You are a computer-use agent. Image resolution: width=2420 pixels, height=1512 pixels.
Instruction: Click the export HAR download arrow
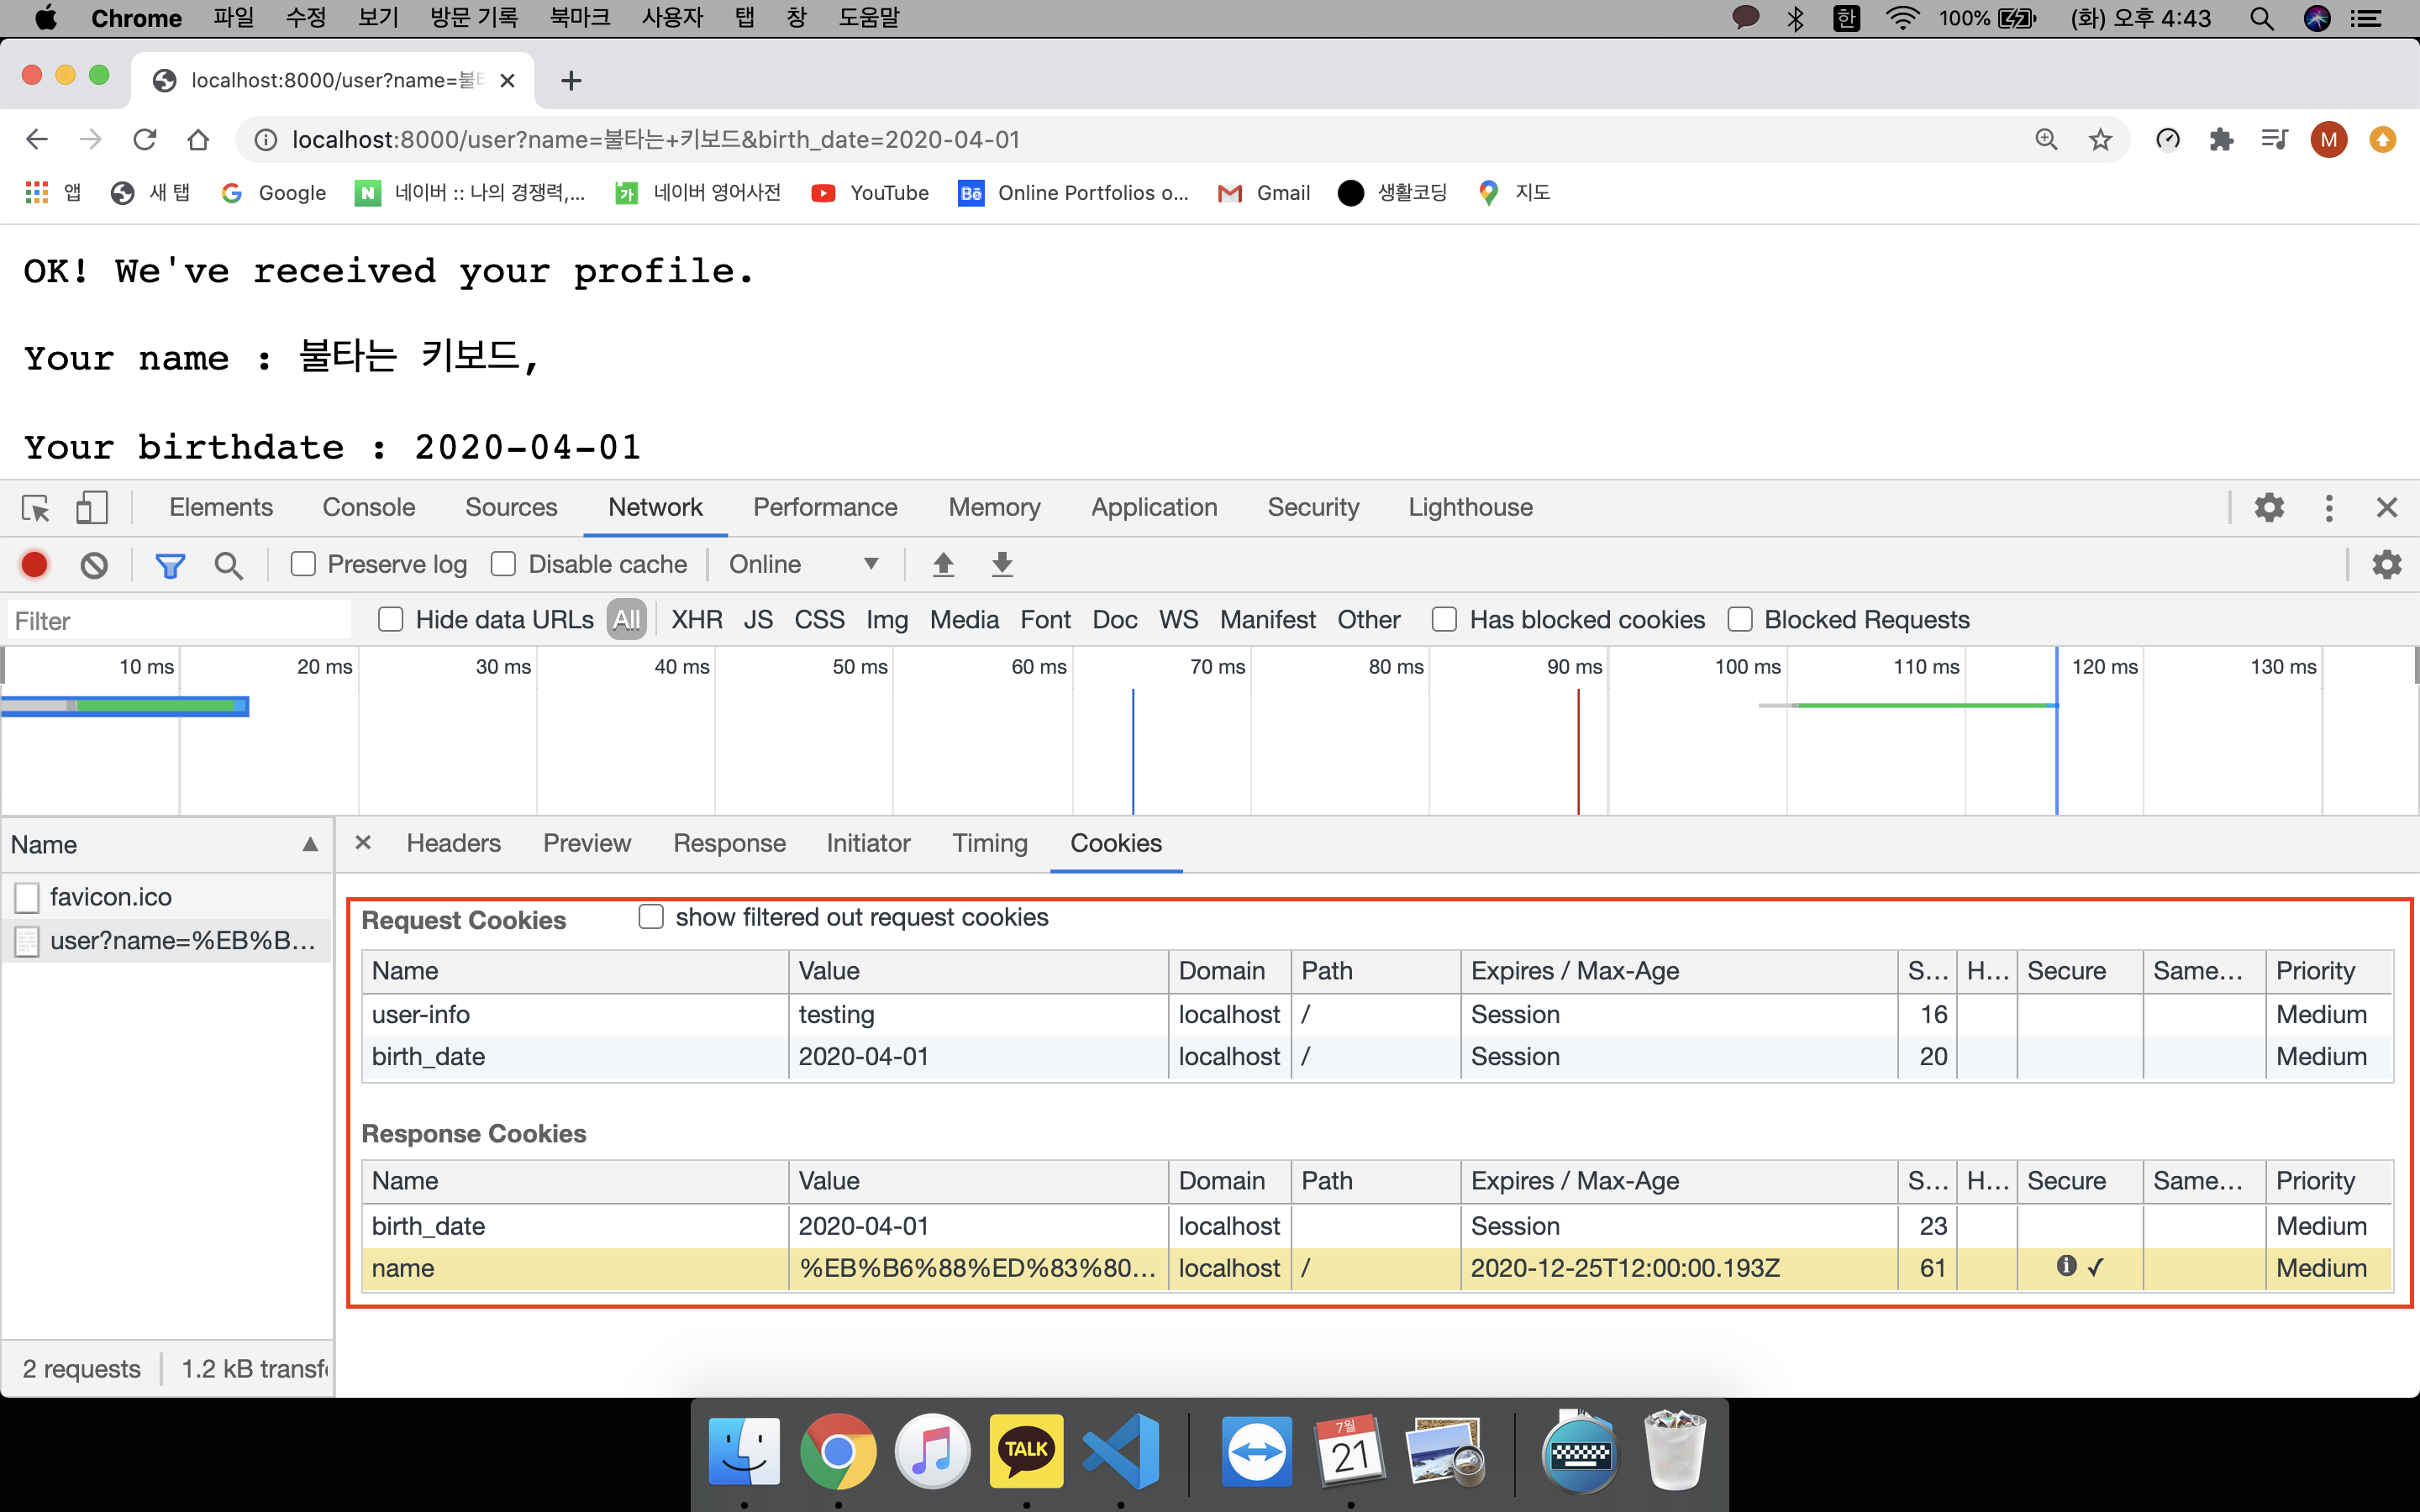(x=1001, y=565)
